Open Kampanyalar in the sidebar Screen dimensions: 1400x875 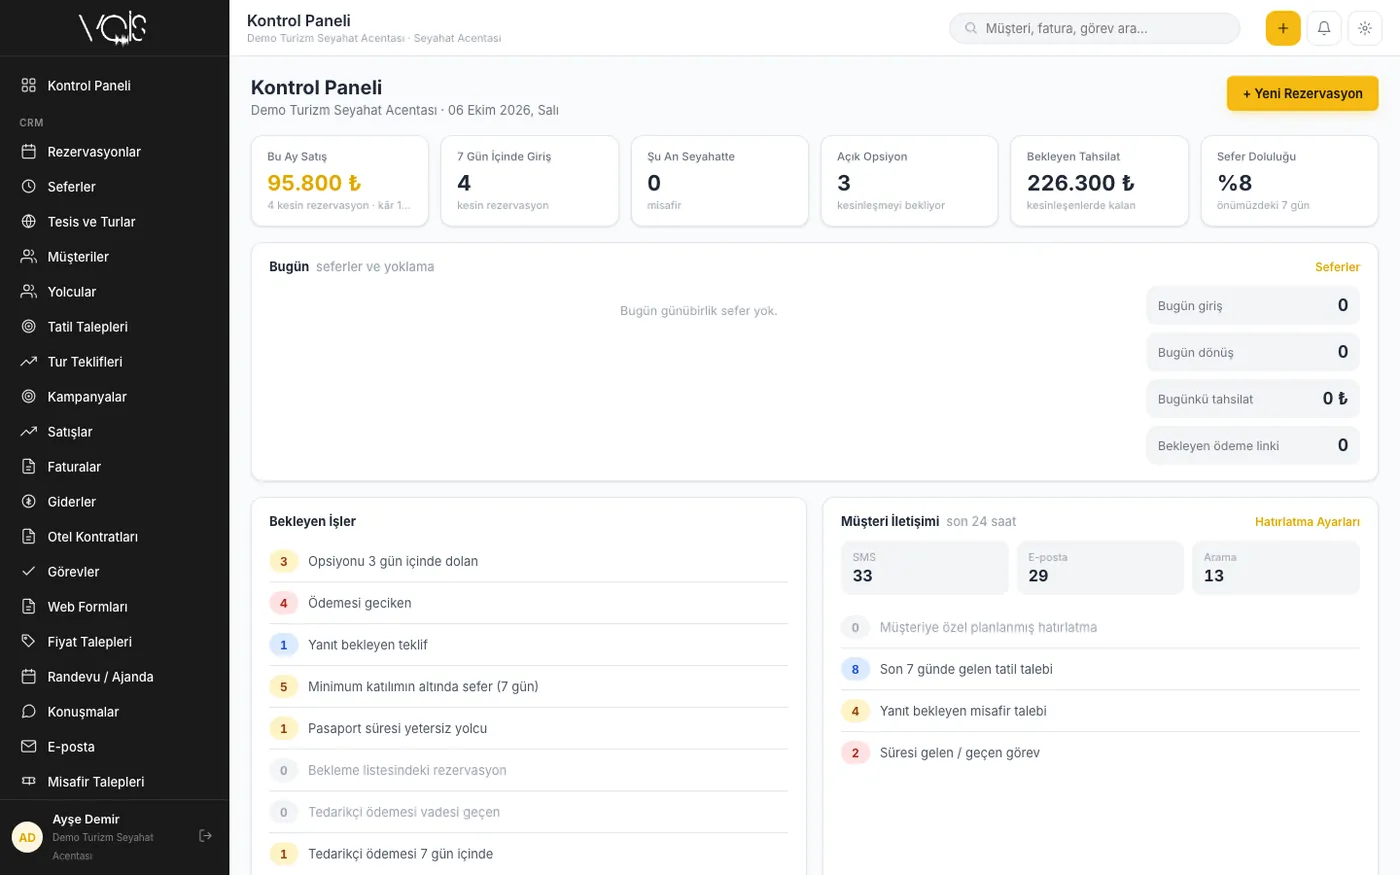point(115,397)
